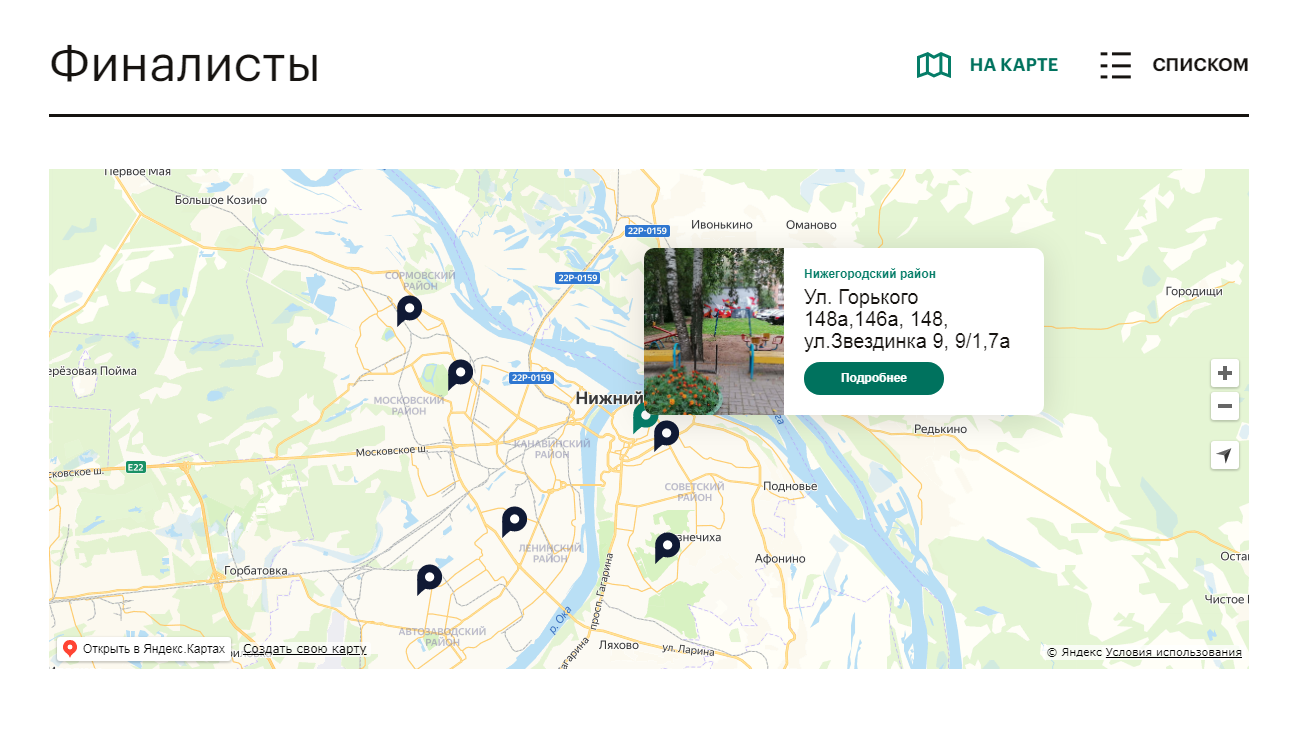Screen dimensions: 1292x730
Task: Select the marker near Кузнечиха
Action: coord(666,547)
